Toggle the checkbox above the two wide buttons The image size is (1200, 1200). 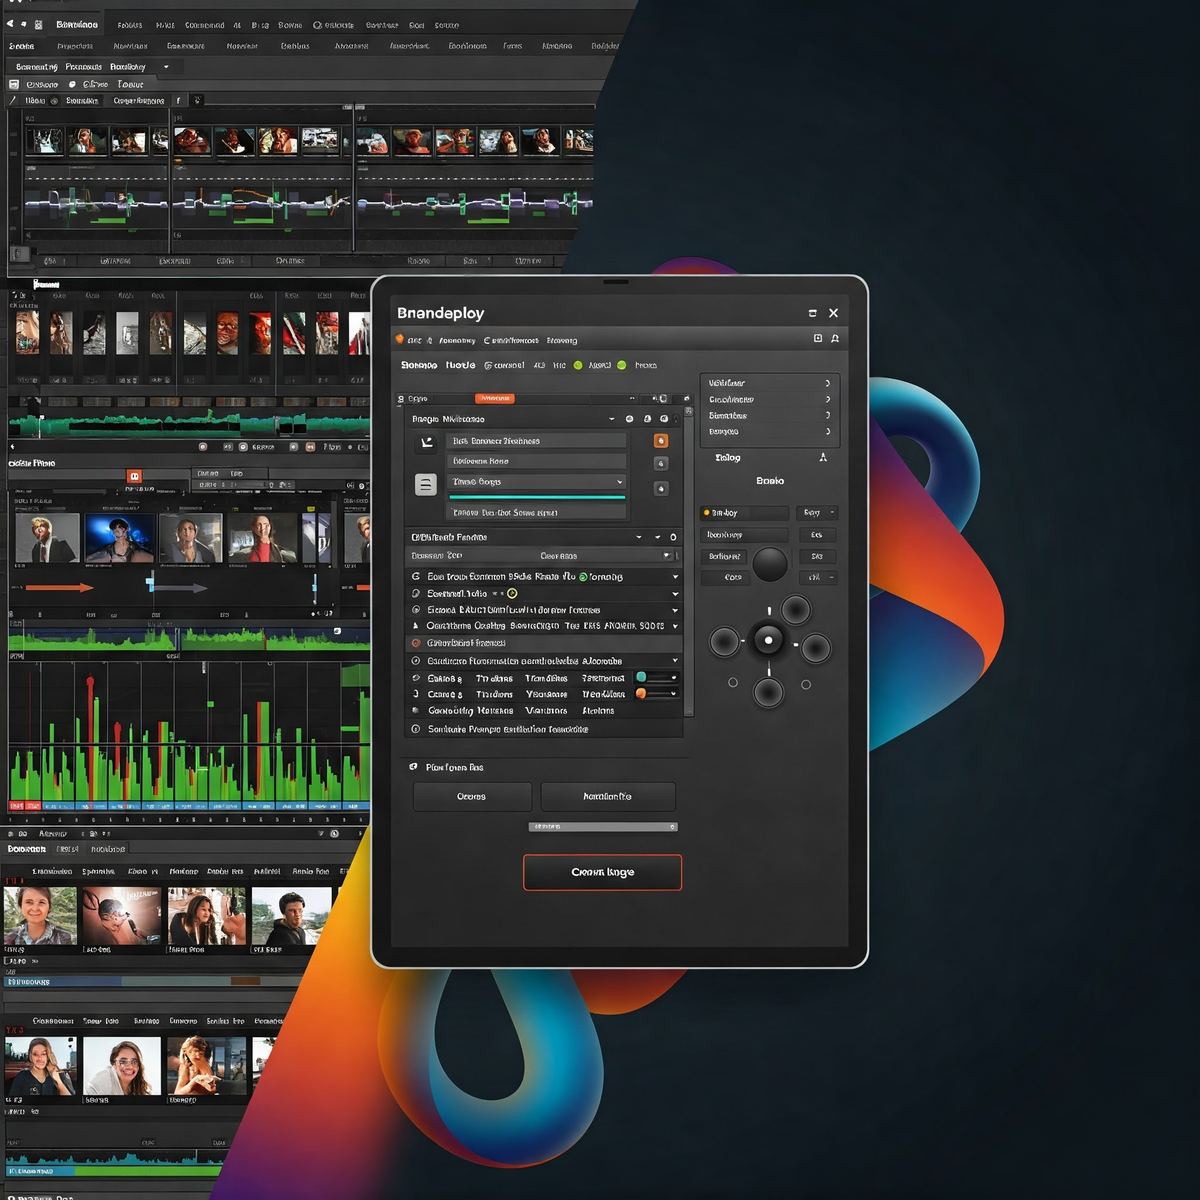414,767
